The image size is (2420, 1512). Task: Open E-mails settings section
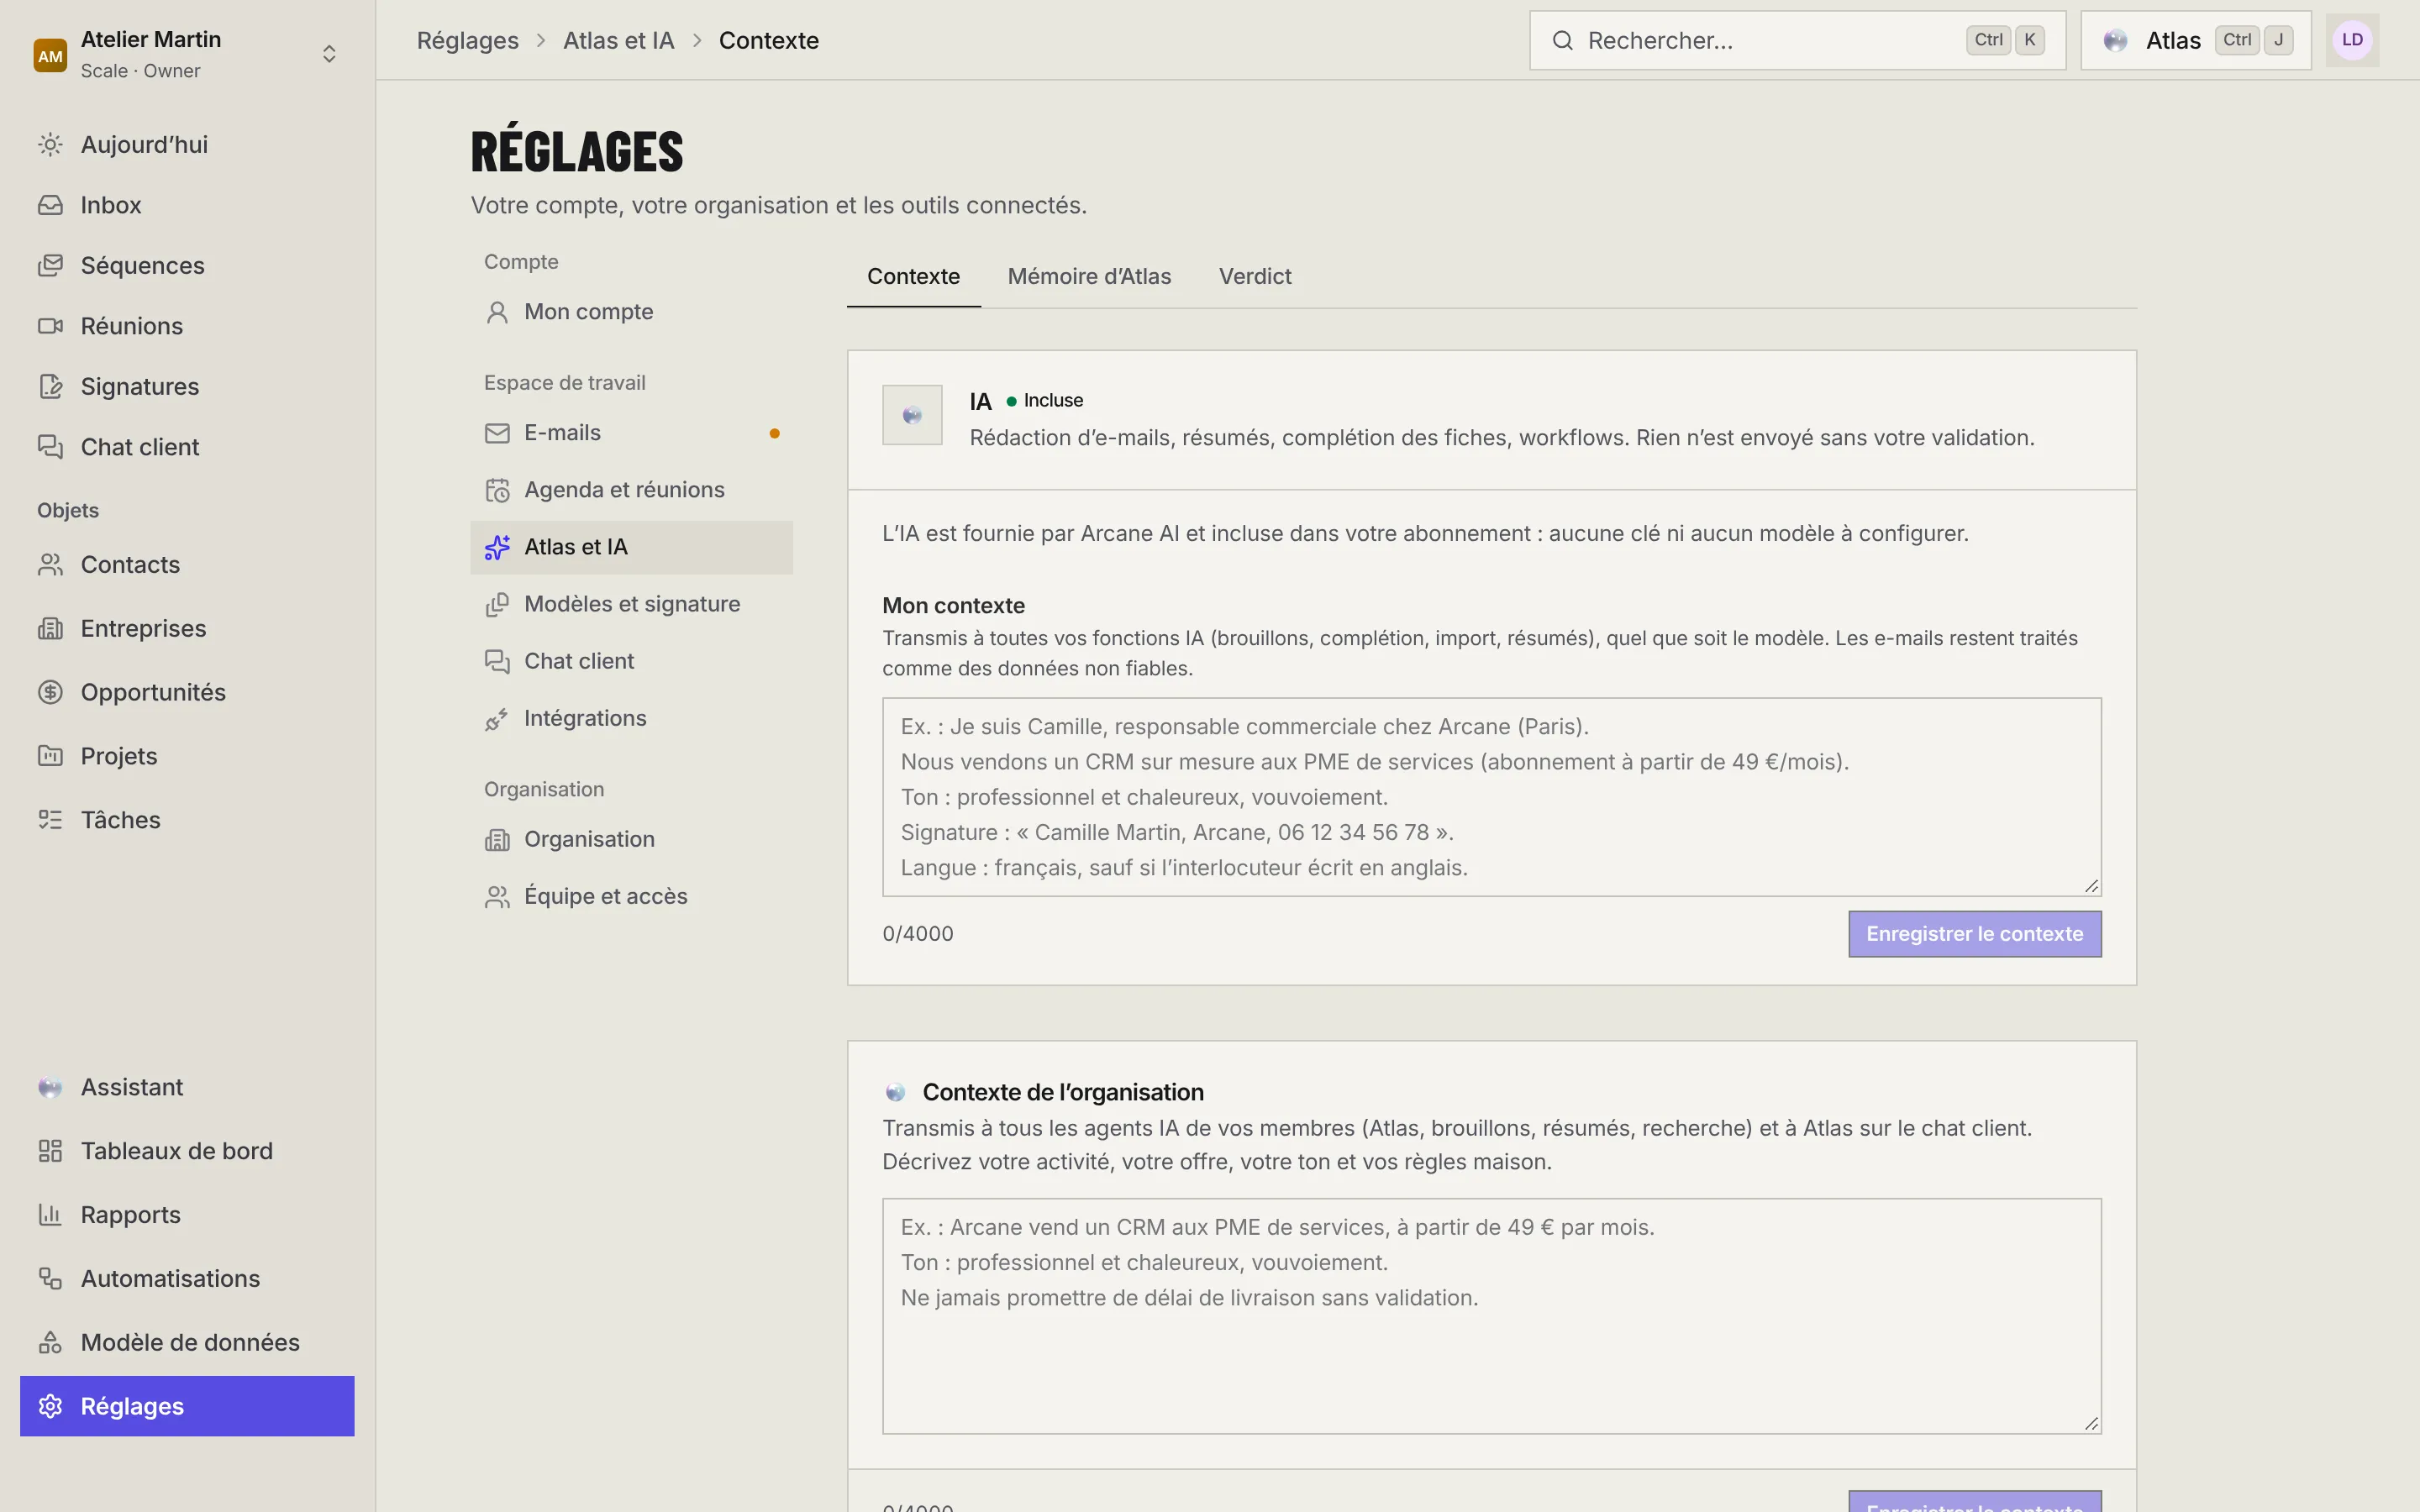pyautogui.click(x=631, y=433)
